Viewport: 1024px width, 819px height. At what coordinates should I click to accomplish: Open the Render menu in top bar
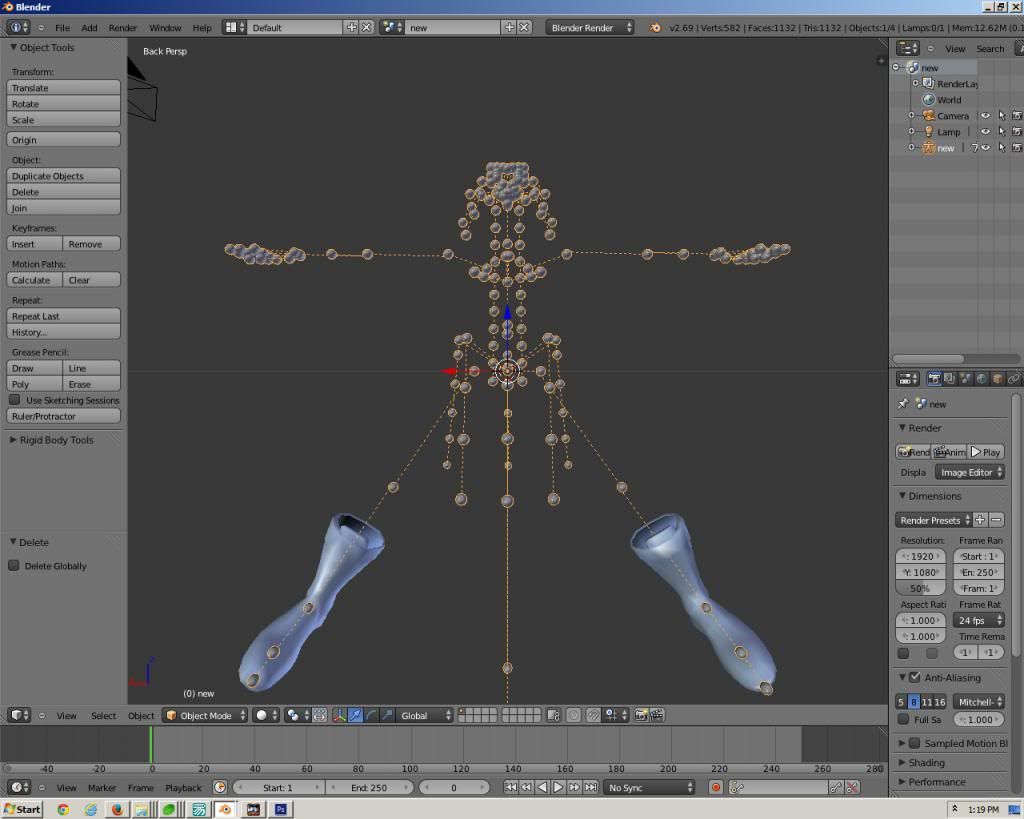(123, 28)
